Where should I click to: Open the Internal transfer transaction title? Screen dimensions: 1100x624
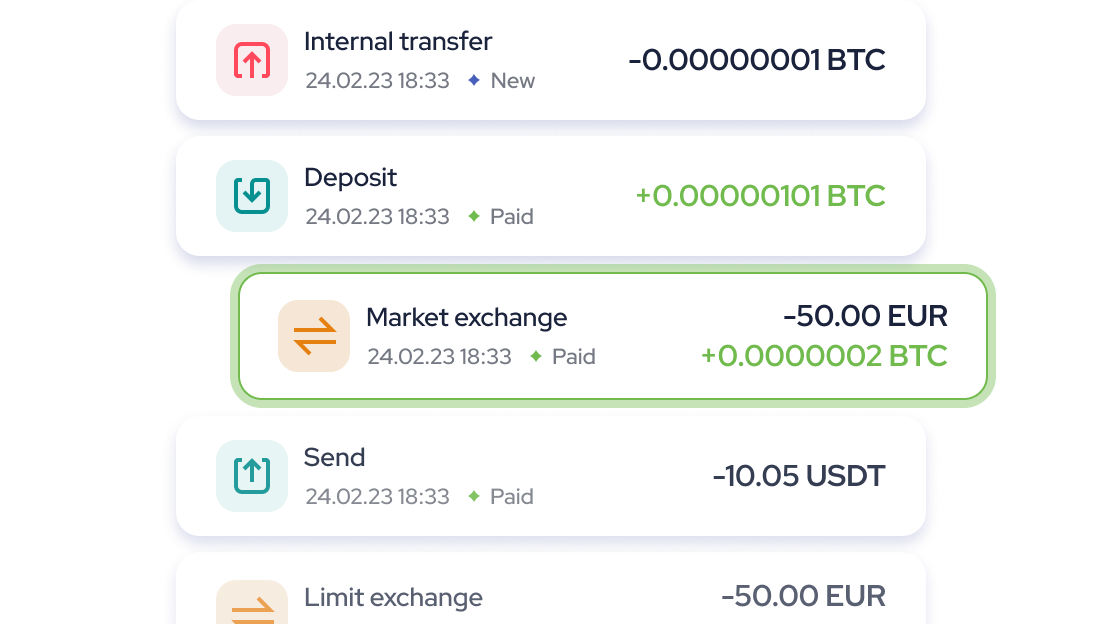point(398,42)
